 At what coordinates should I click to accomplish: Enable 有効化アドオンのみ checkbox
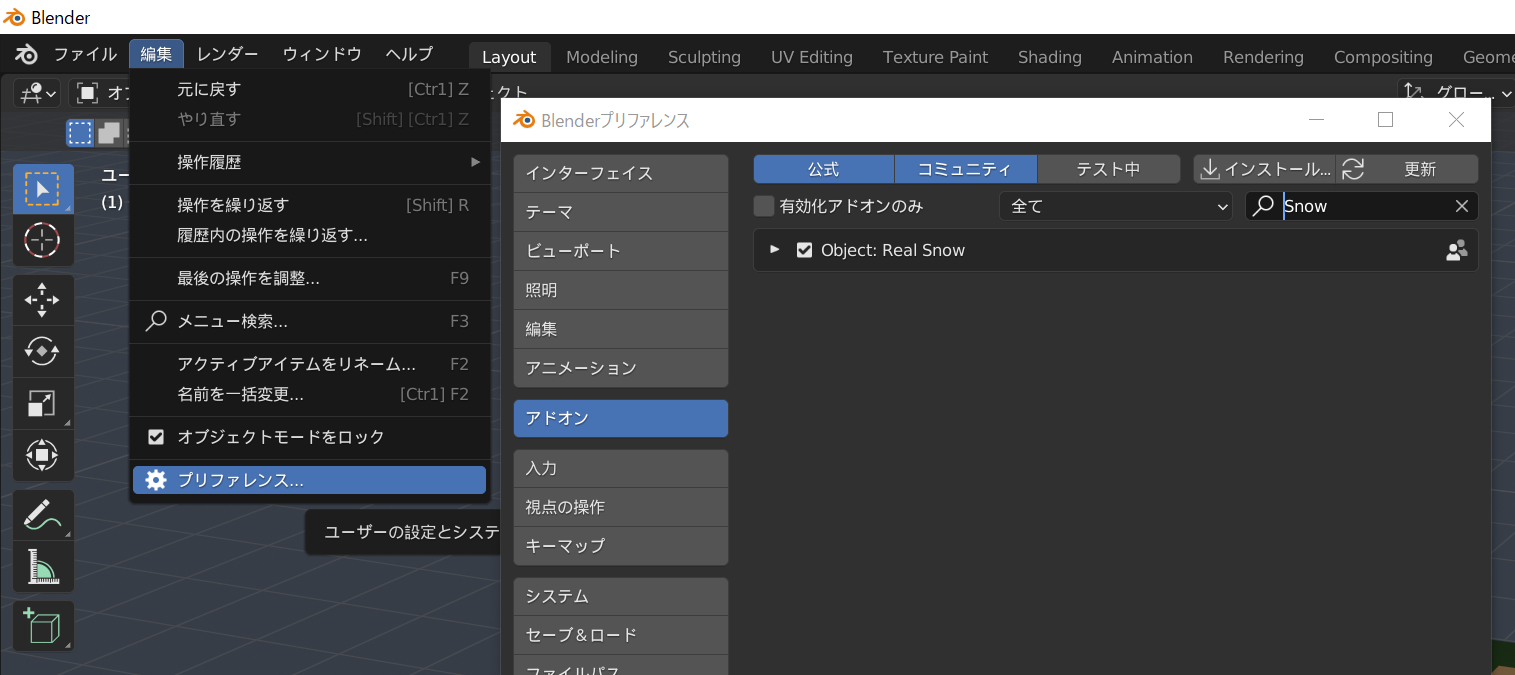764,206
